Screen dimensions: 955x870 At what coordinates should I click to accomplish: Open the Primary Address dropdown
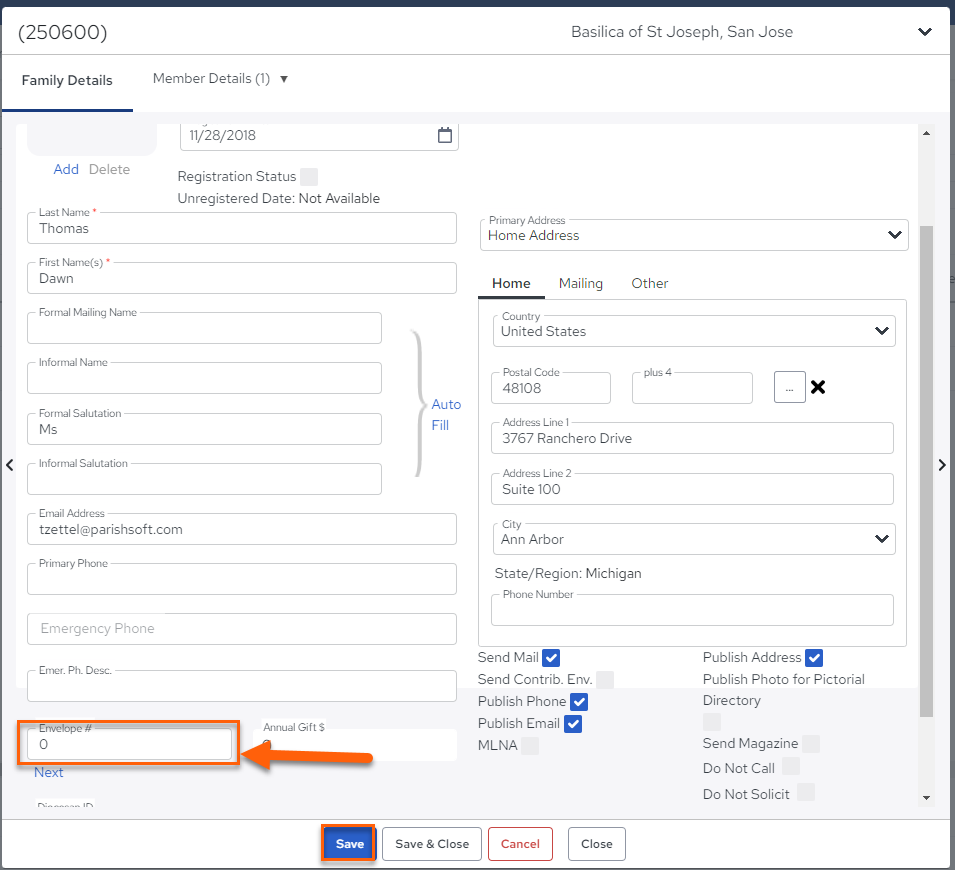click(694, 235)
